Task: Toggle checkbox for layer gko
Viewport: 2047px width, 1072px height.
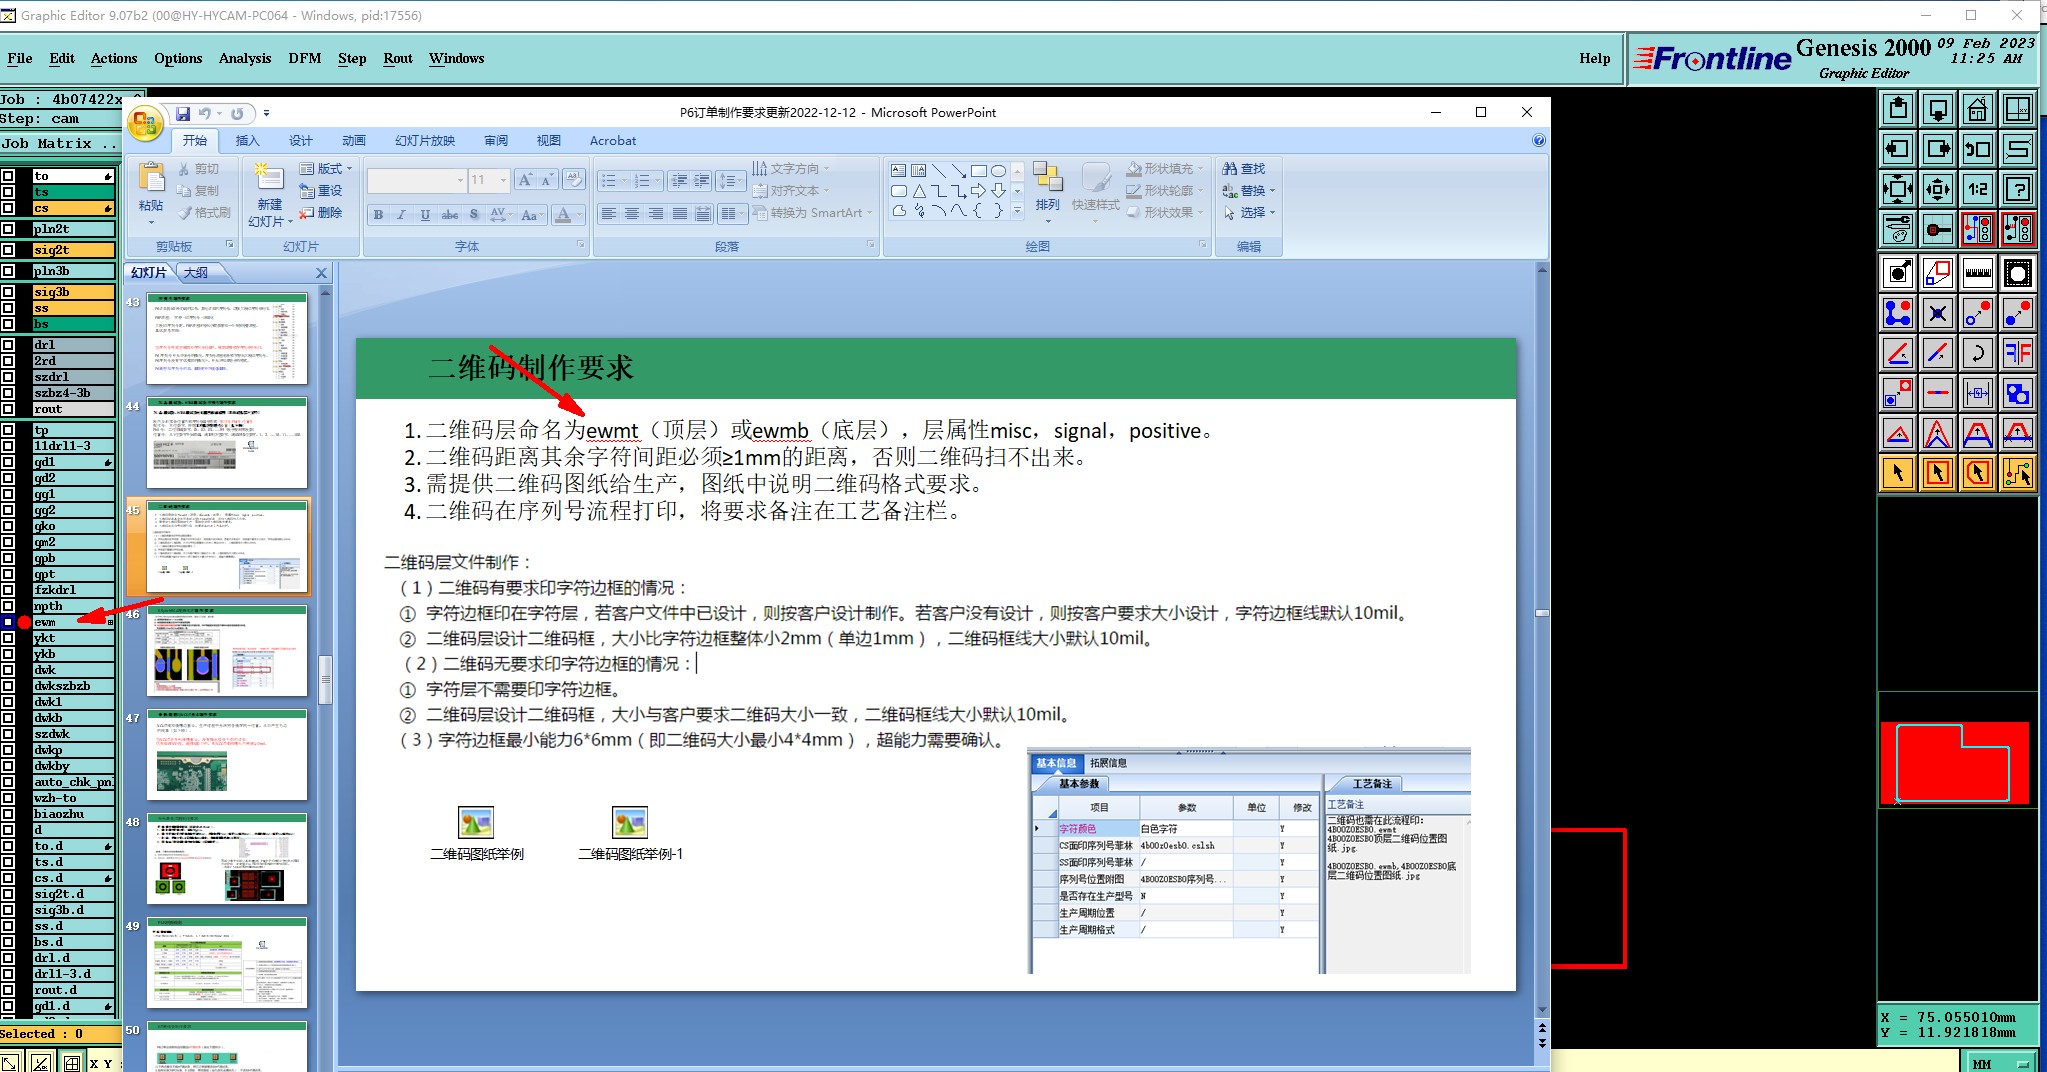Action: tap(8, 526)
